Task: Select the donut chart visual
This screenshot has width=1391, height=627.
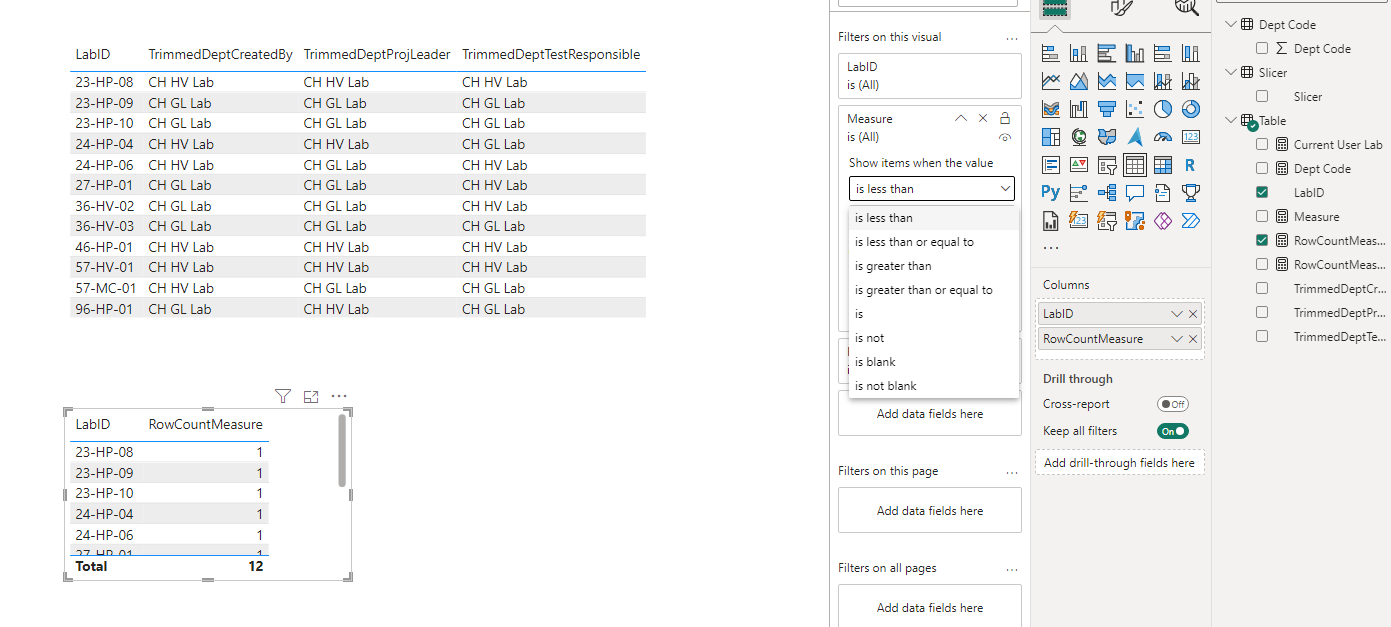Action: click(1191, 109)
